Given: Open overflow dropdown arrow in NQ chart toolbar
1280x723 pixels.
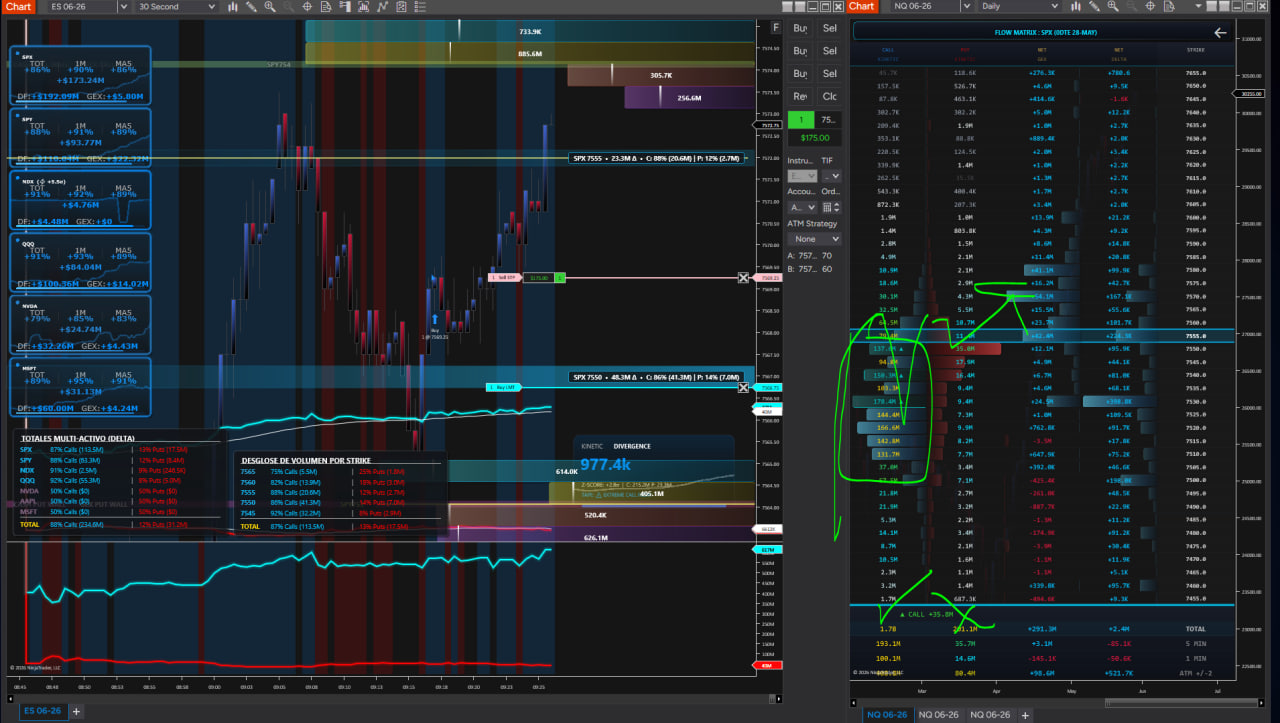Looking at the screenshot, I should tap(1198, 7).
